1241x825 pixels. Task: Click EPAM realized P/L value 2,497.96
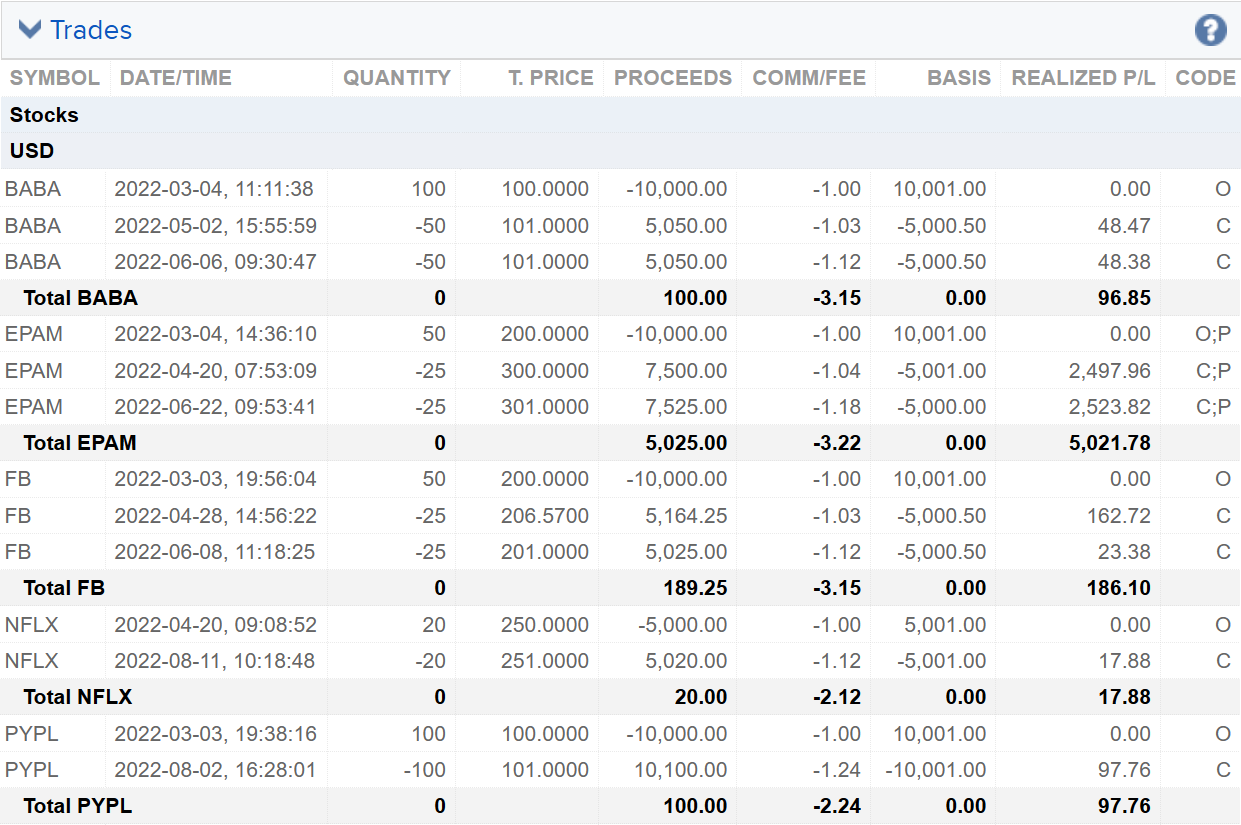tap(1110, 371)
